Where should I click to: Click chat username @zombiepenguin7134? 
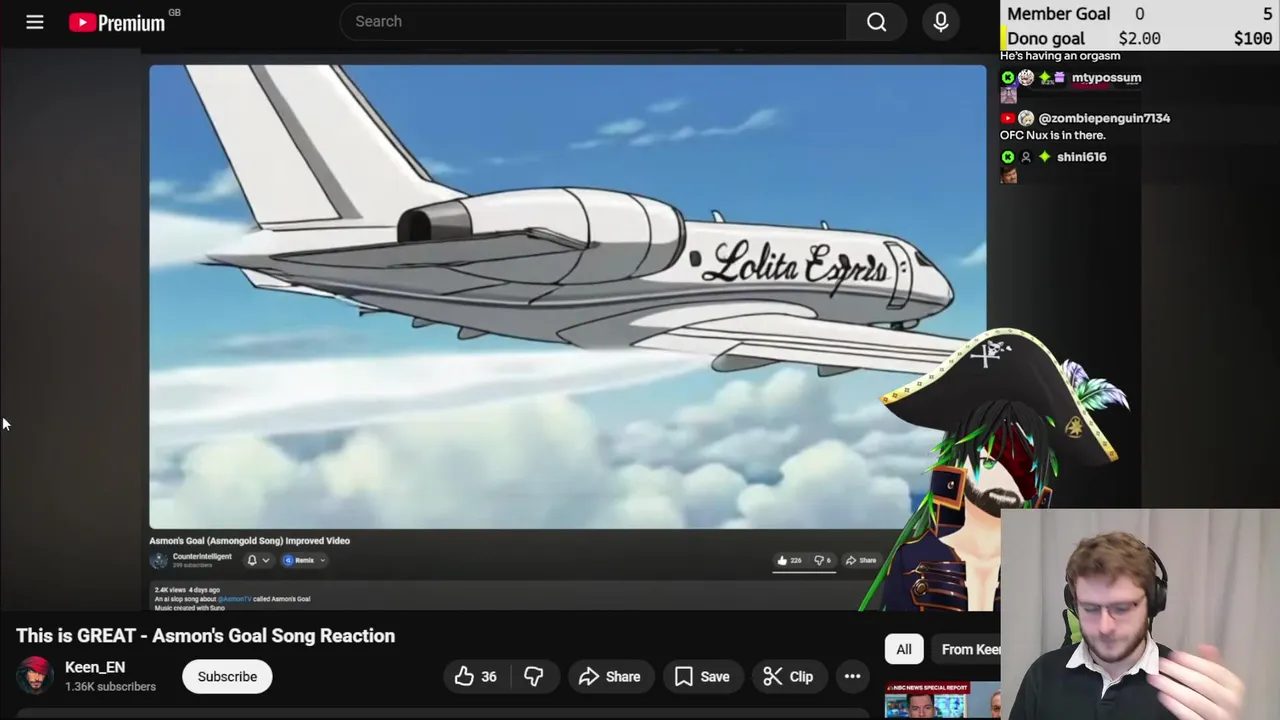pos(1104,118)
